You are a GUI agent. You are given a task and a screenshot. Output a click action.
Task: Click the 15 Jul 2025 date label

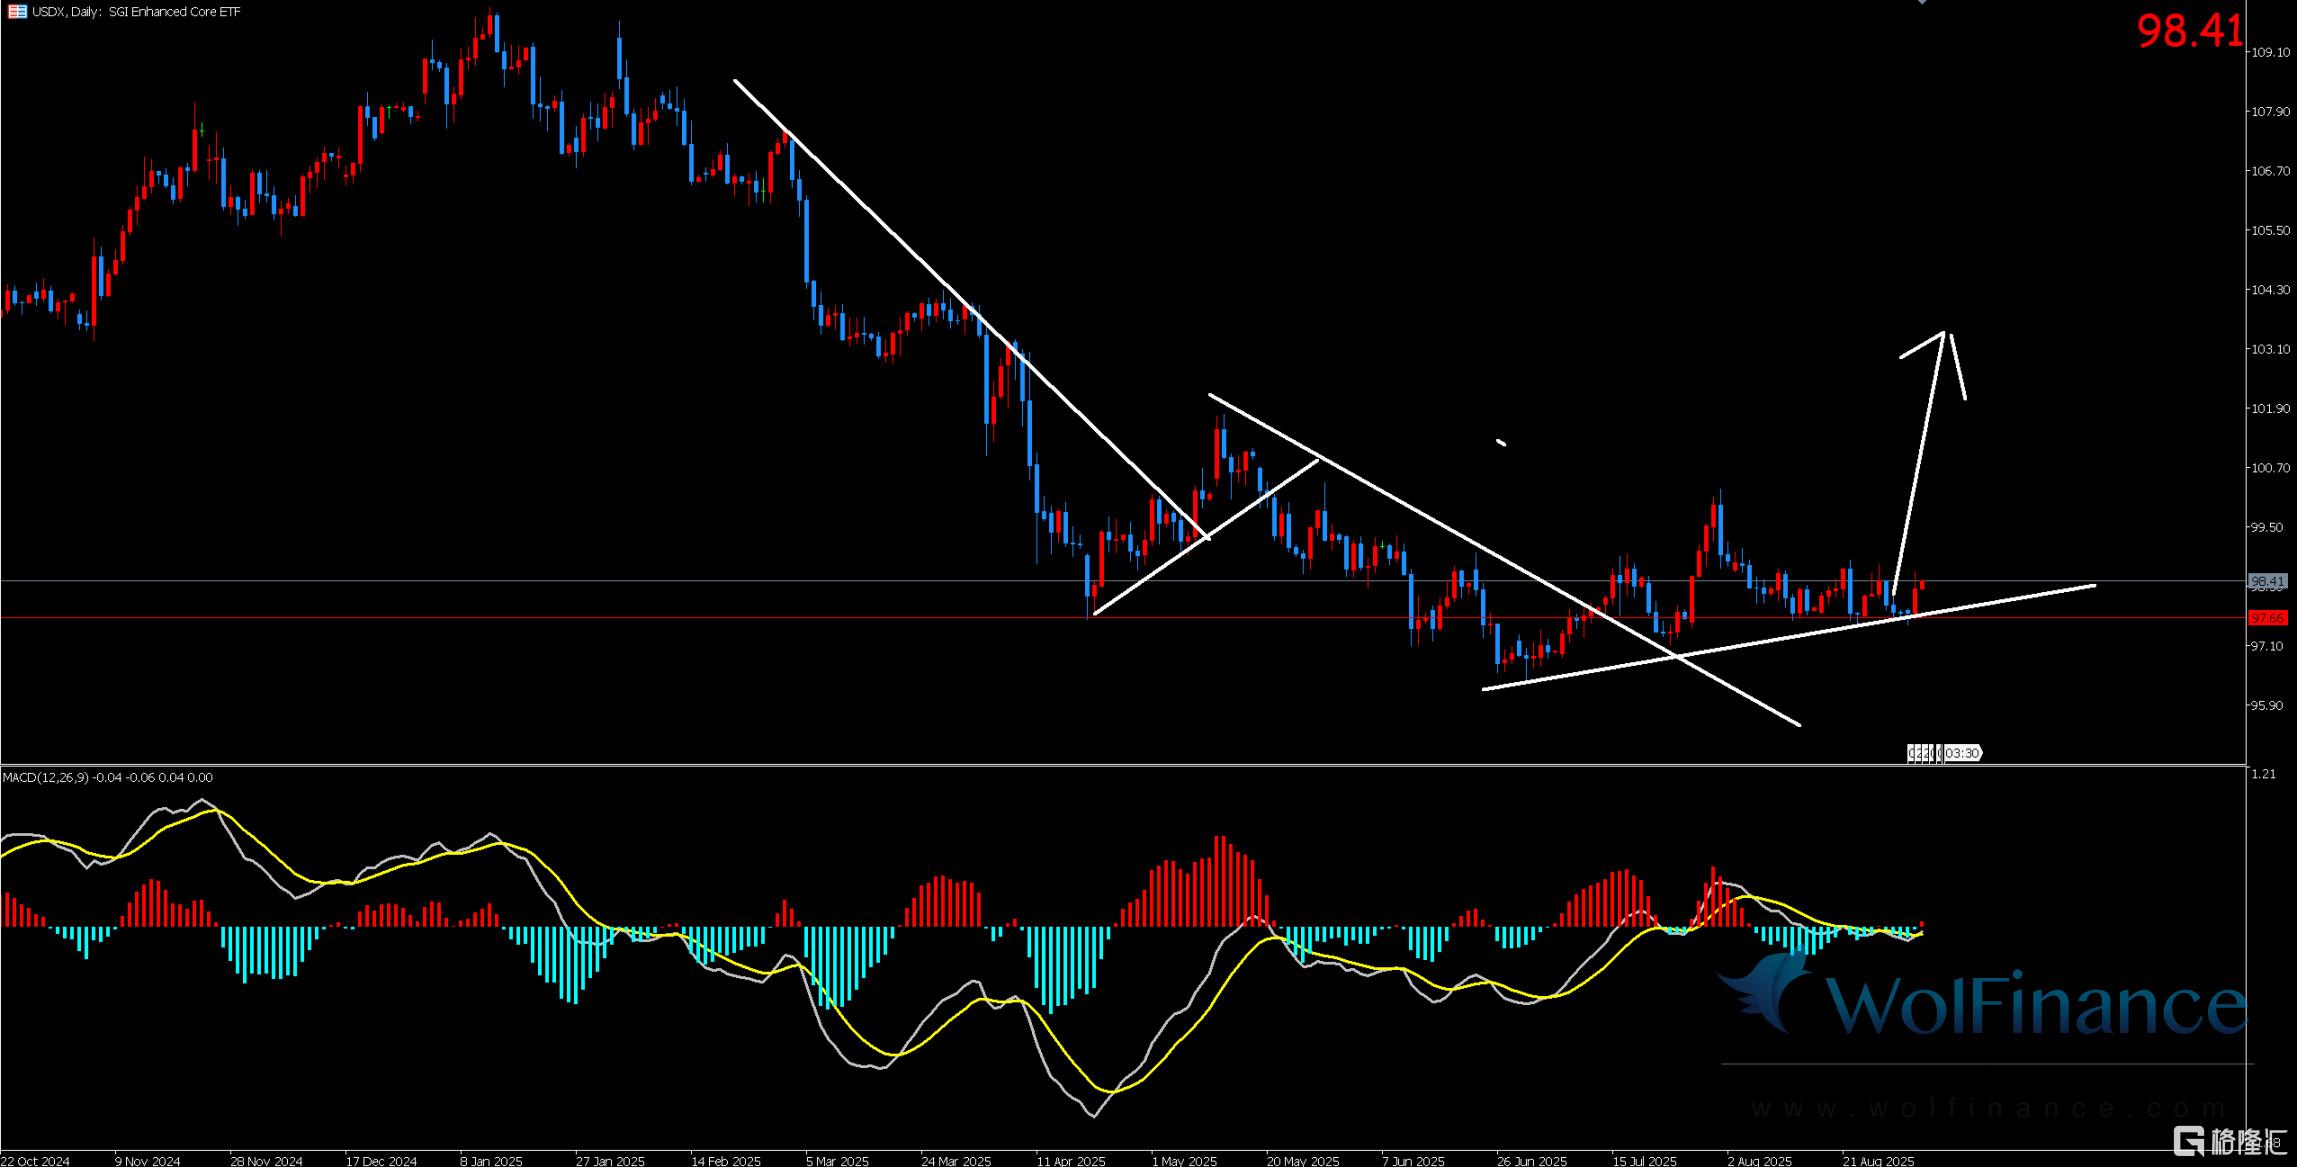click(x=1644, y=1160)
